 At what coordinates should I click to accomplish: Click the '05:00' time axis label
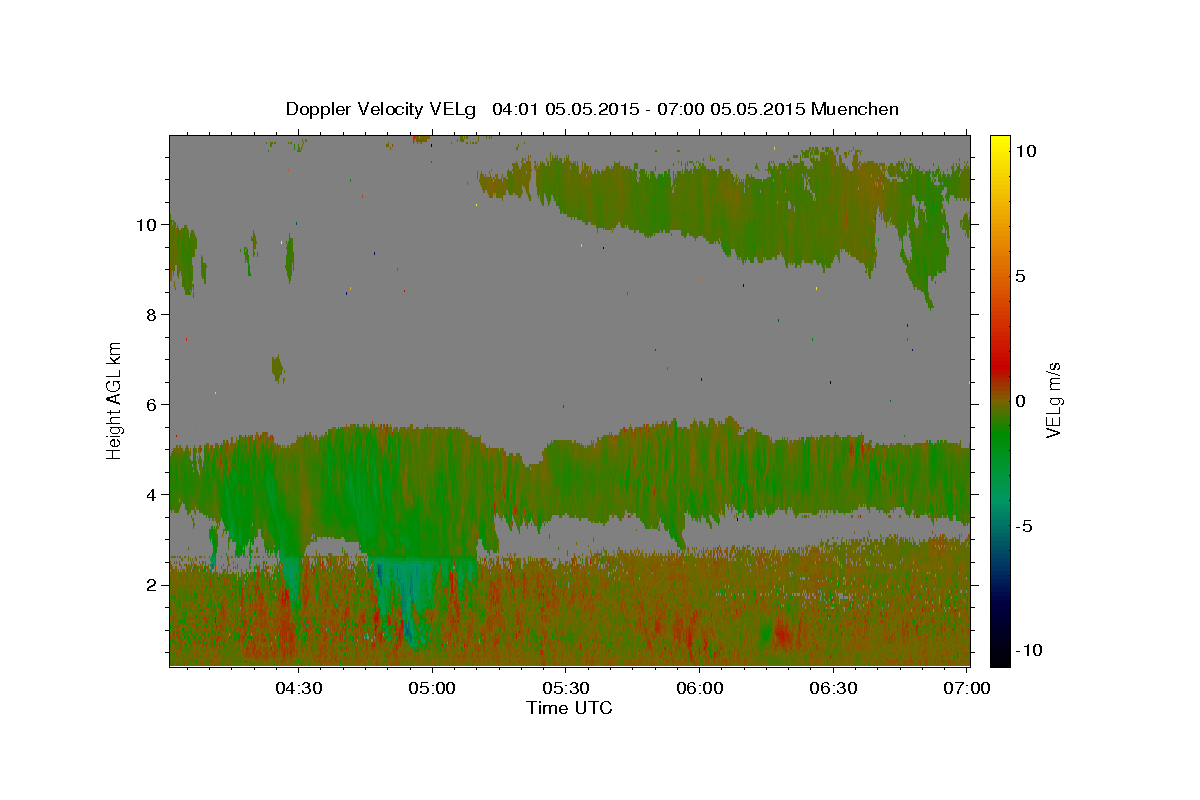pos(433,689)
